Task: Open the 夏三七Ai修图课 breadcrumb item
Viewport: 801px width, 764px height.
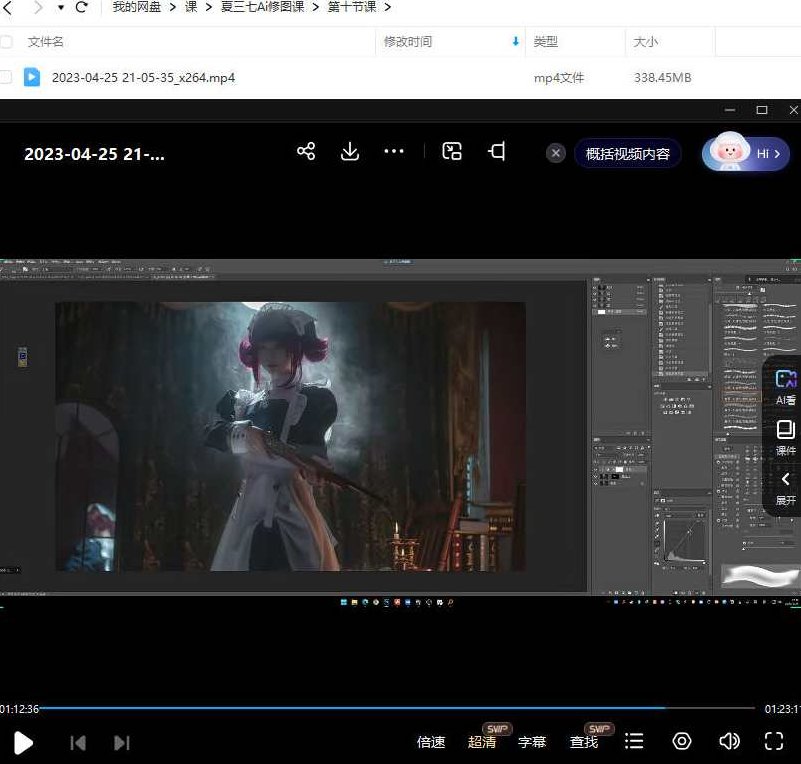Action: point(260,7)
